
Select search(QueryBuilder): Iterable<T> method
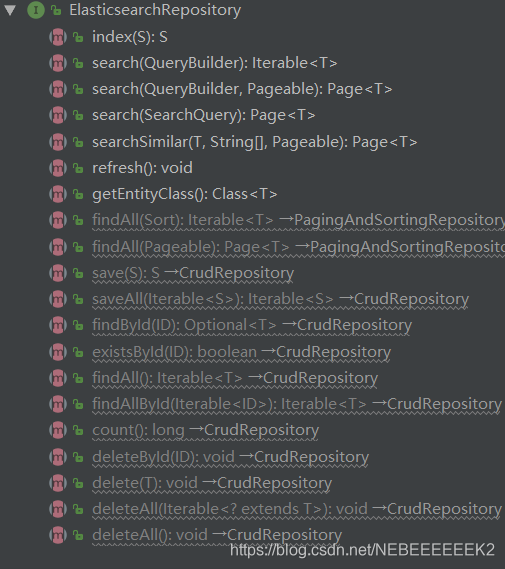pyautogui.click(x=214, y=63)
